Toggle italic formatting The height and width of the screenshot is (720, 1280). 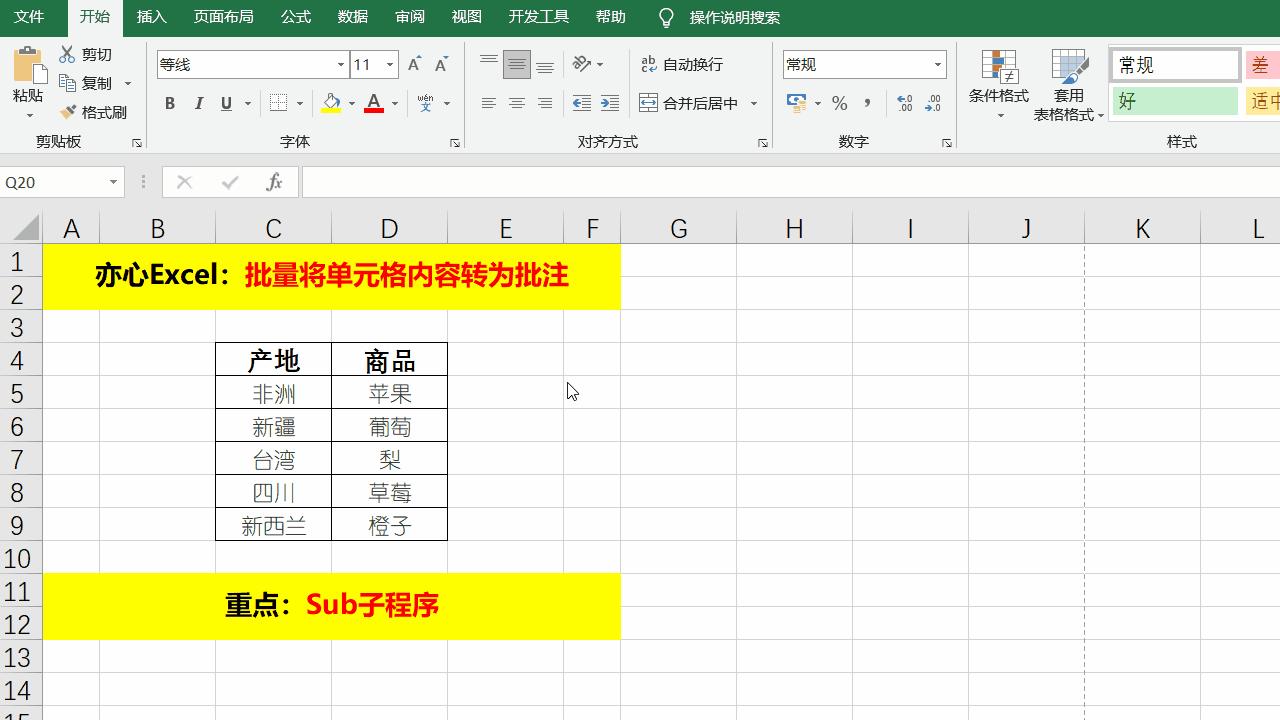[199, 103]
